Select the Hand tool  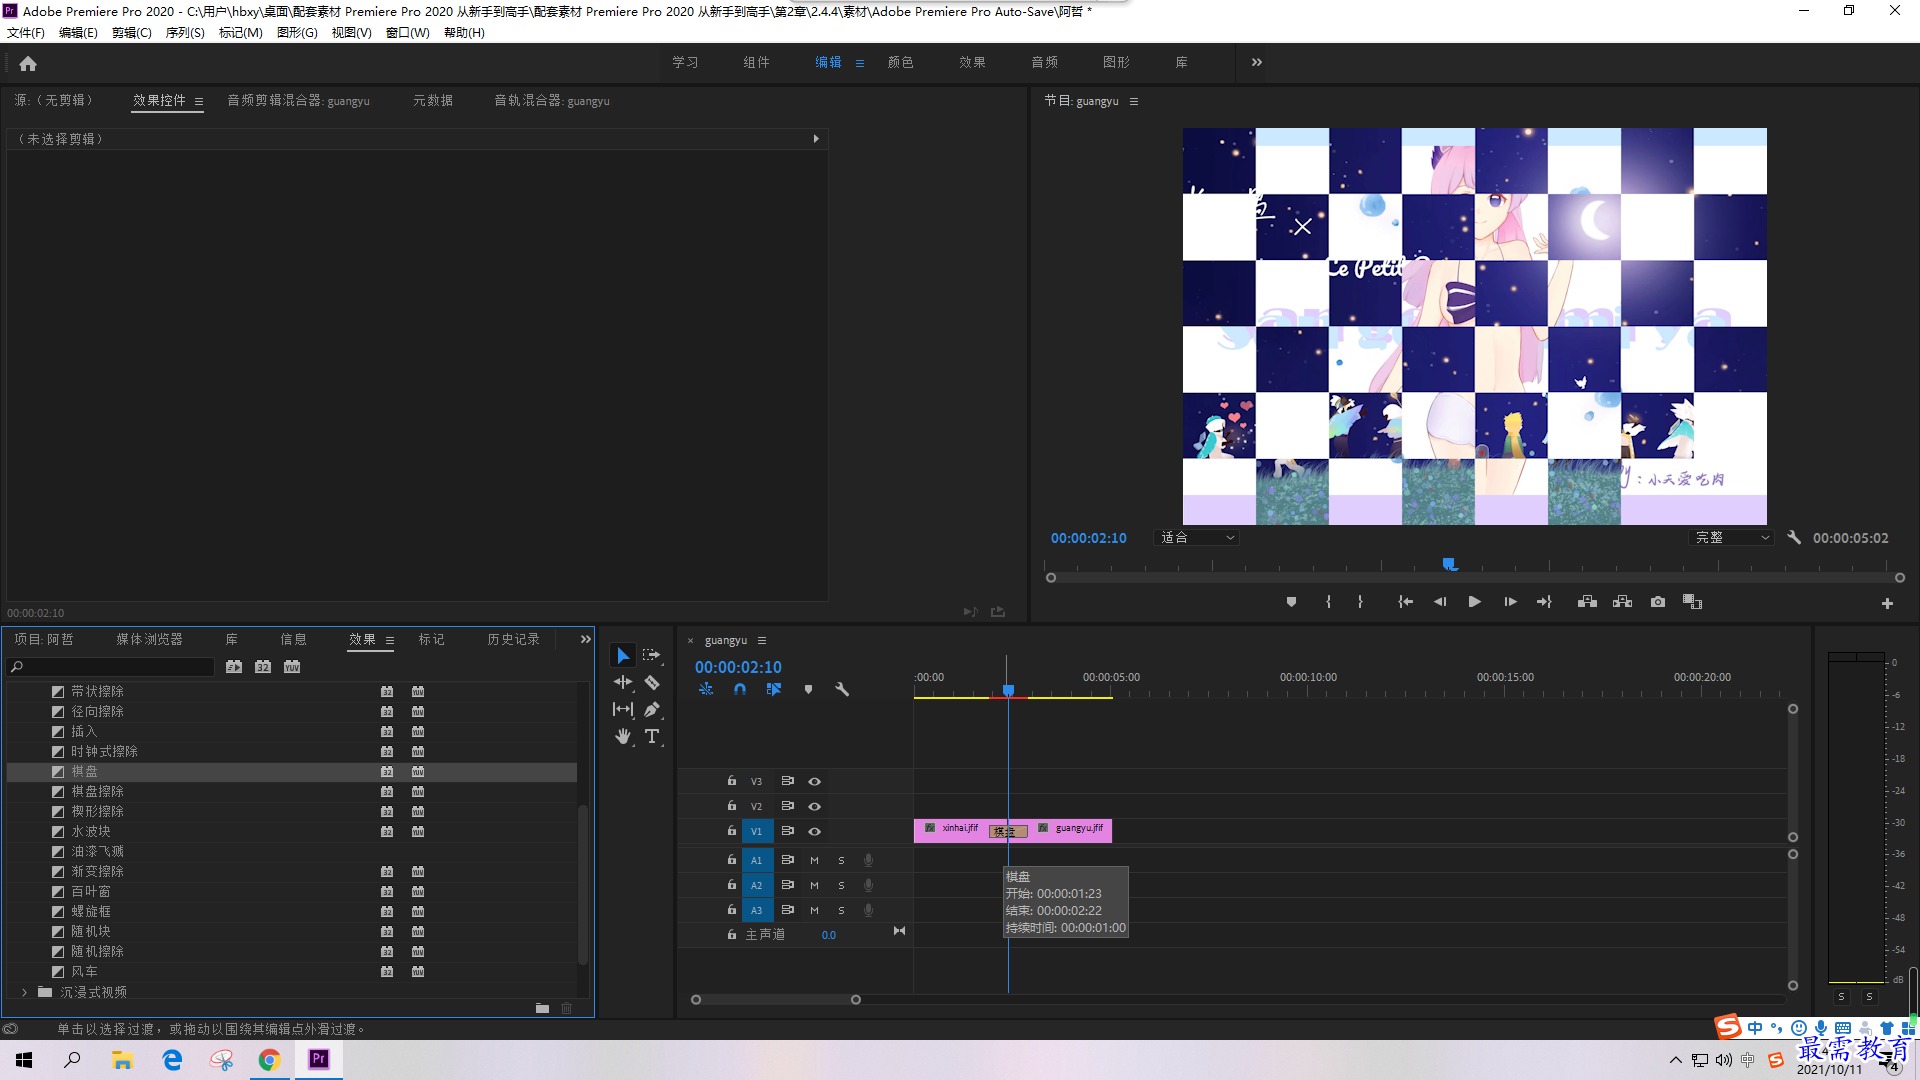(623, 736)
